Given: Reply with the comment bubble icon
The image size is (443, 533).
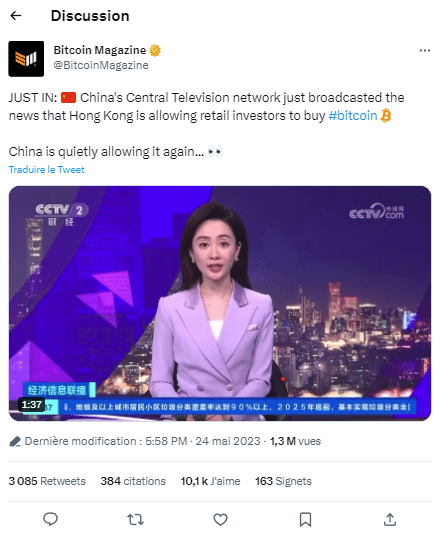Looking at the screenshot, I should tap(51, 519).
